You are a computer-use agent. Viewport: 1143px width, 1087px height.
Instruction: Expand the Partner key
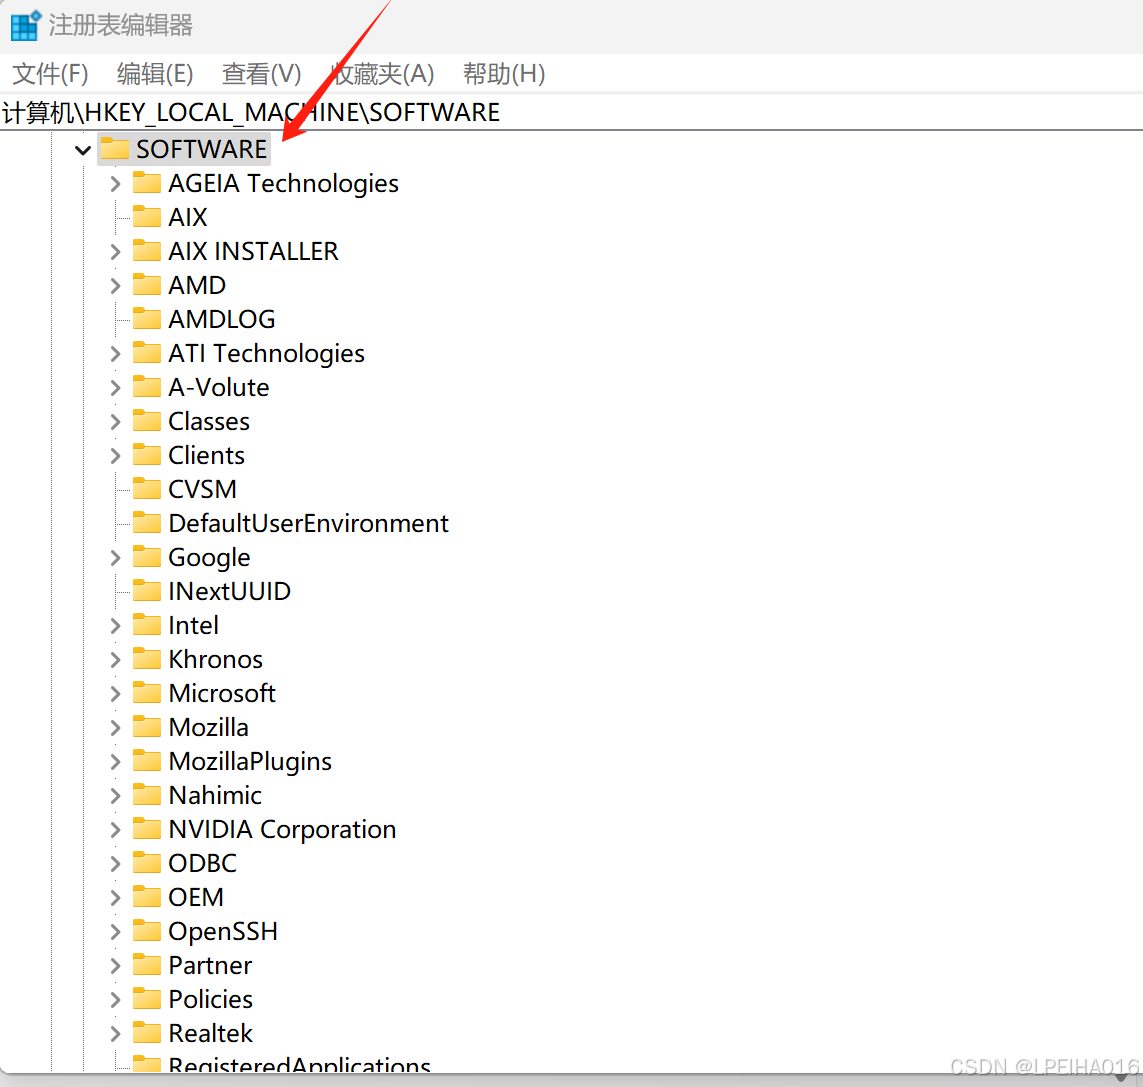tap(115, 966)
